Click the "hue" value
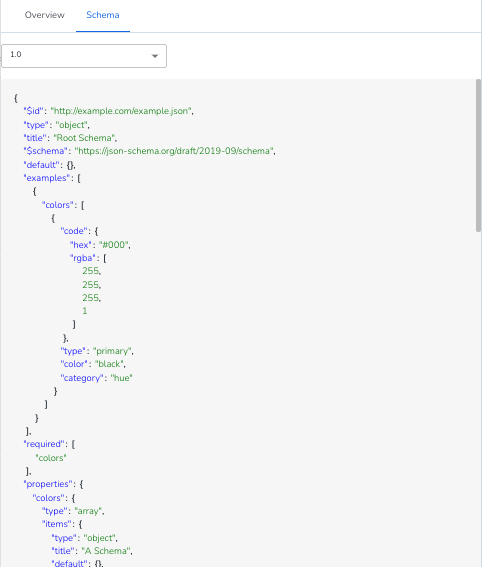482x567 pixels. (x=121, y=378)
